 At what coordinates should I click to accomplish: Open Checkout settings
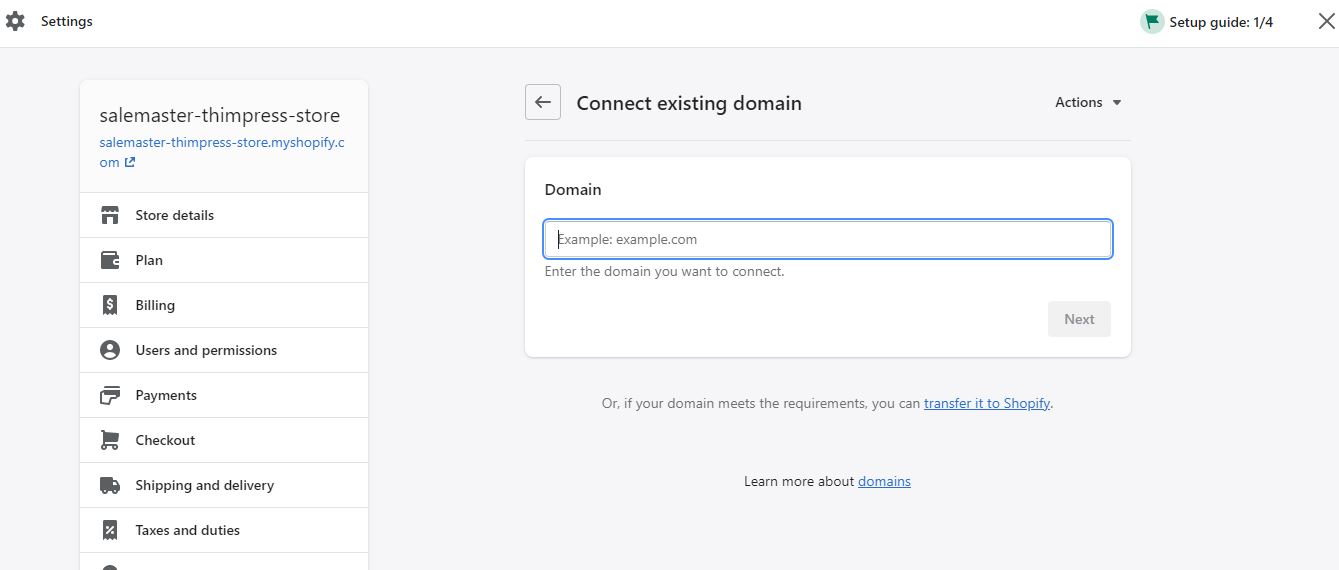tap(224, 440)
